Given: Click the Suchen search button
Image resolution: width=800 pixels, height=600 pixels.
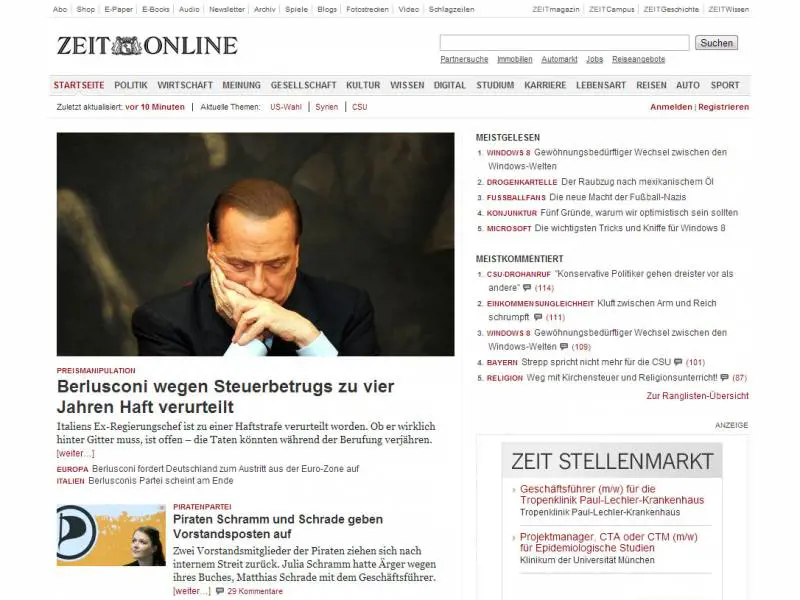Looking at the screenshot, I should 716,43.
